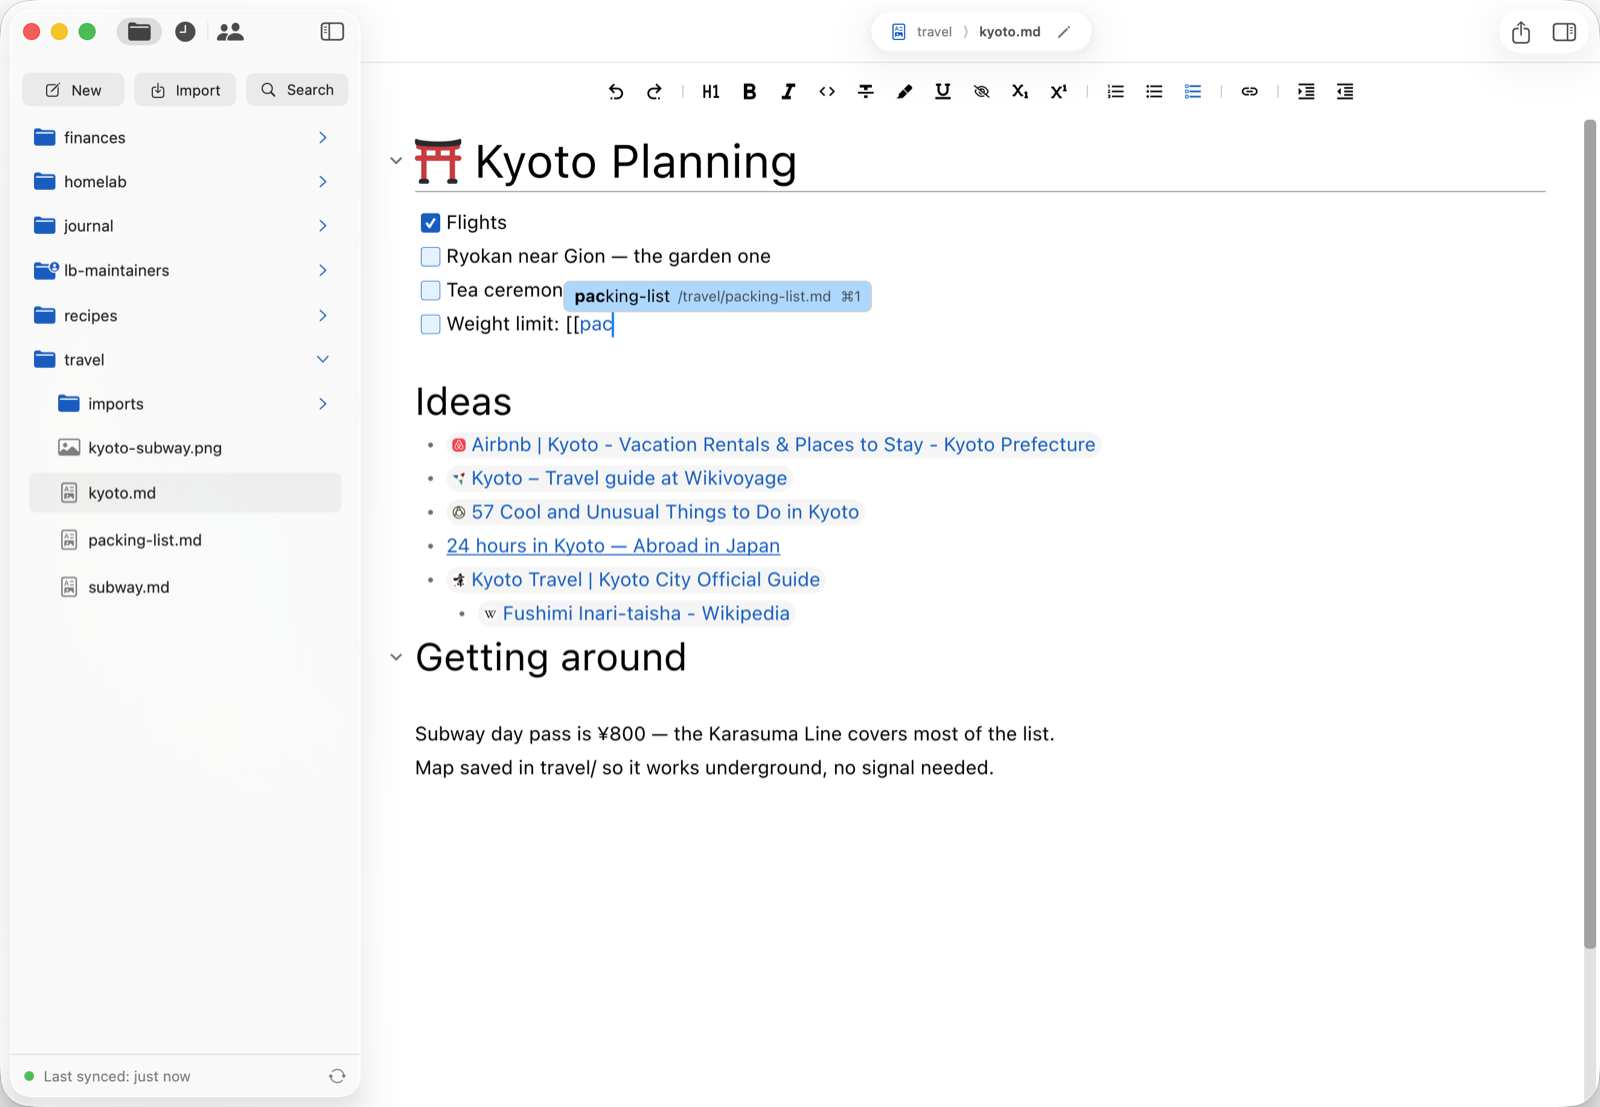Screen dimensions: 1600x1107
Task: Insert a numbered list
Action: point(1116,91)
